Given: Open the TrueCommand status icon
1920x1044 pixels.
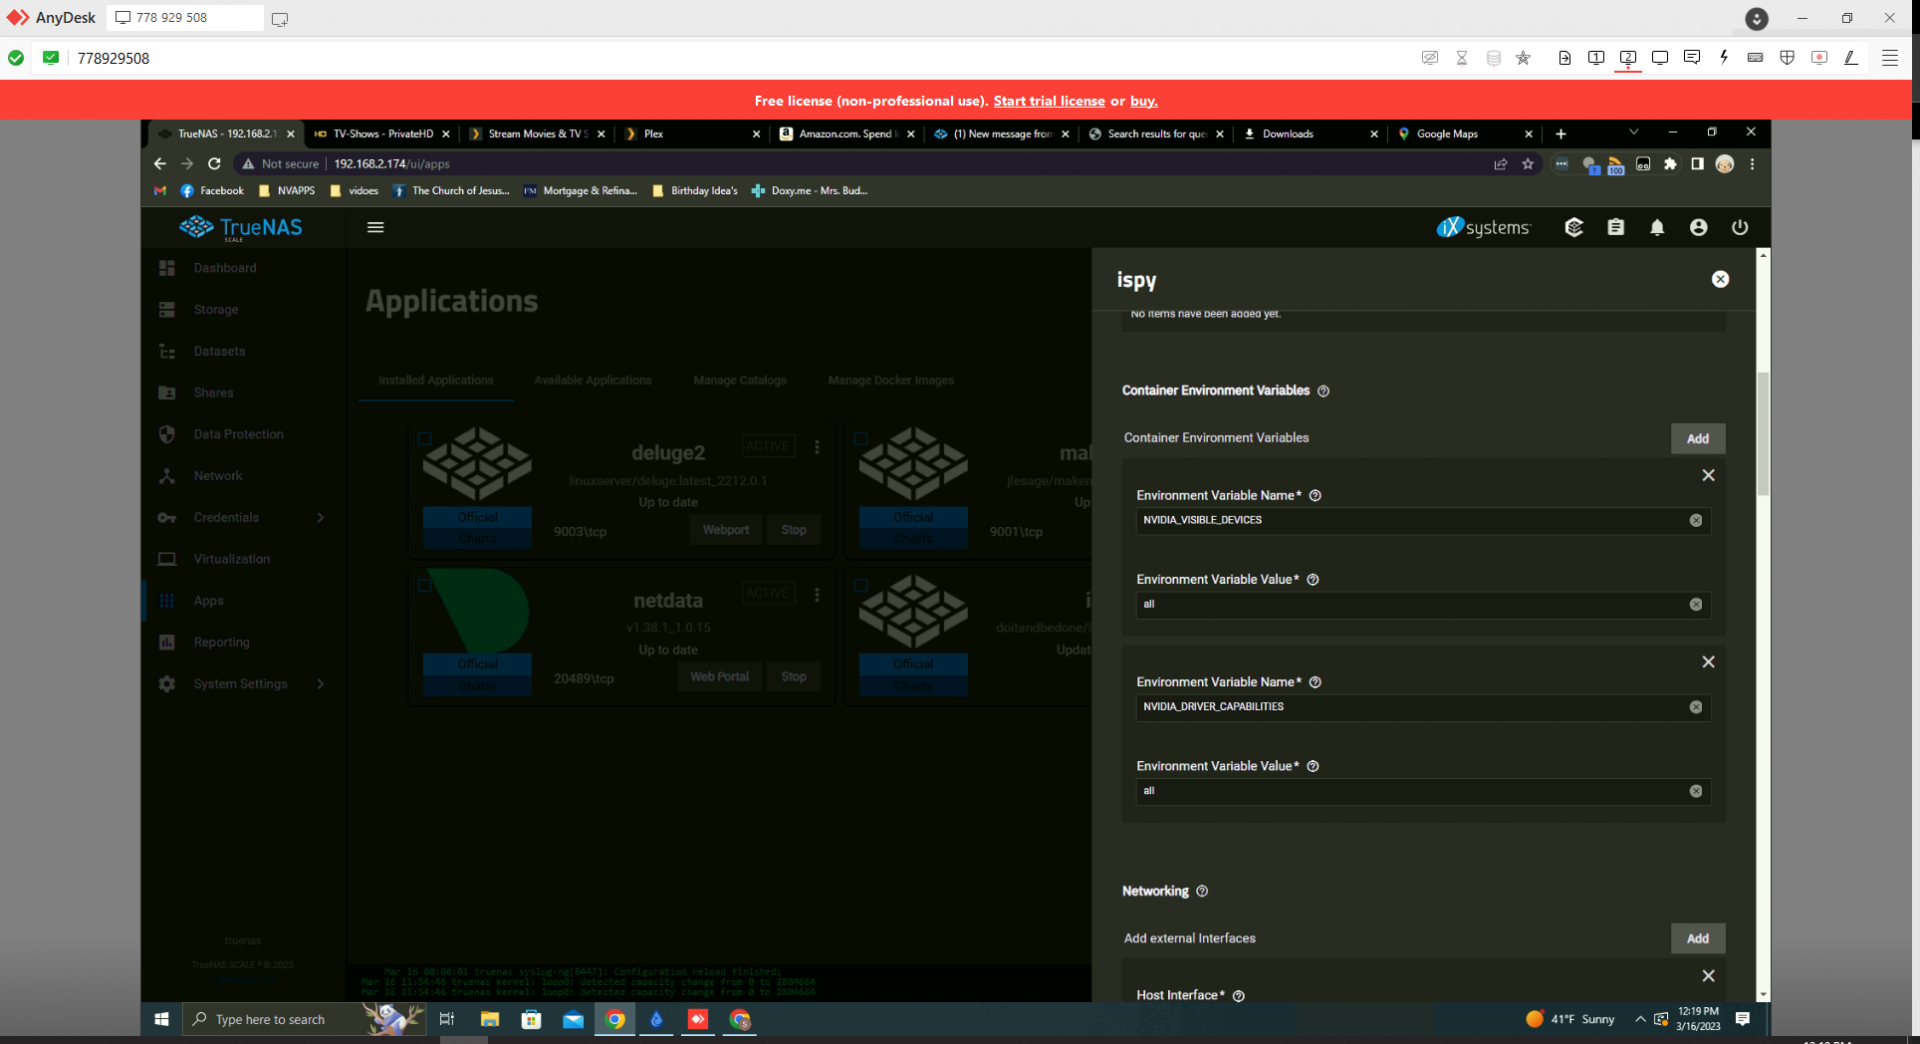Looking at the screenshot, I should tap(1573, 228).
